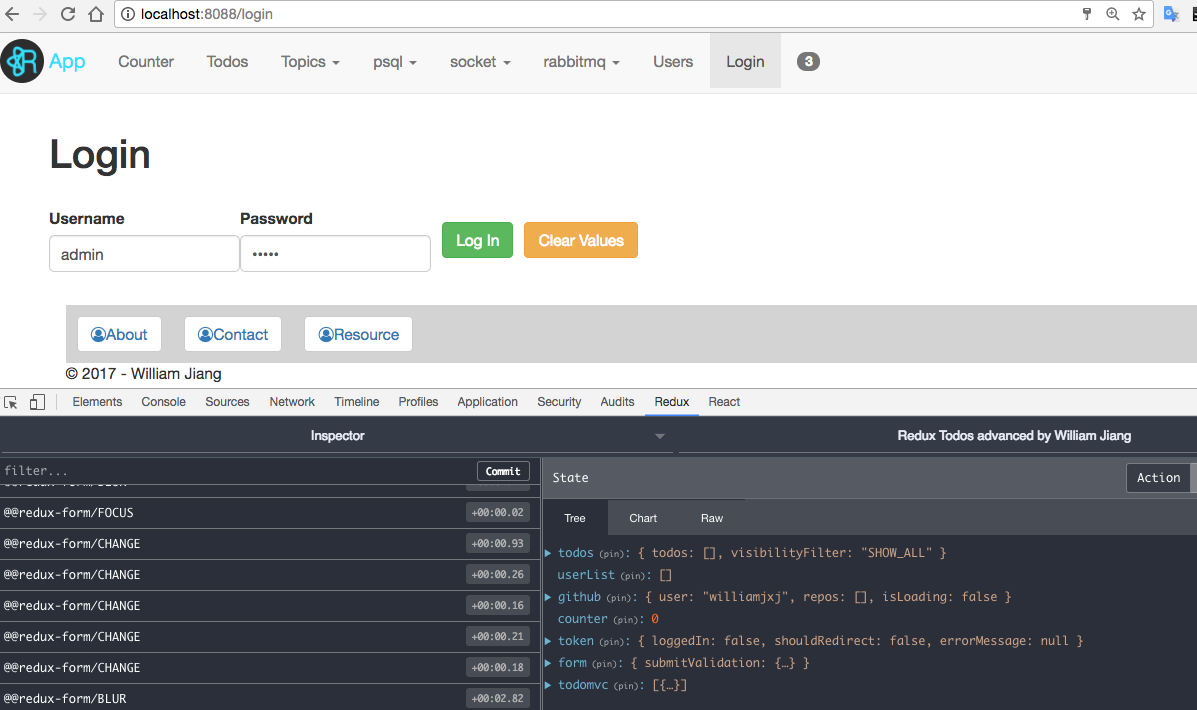Select the @@redux-form/BLUR action at +00:02.82
The image size is (1197, 710).
(269, 699)
